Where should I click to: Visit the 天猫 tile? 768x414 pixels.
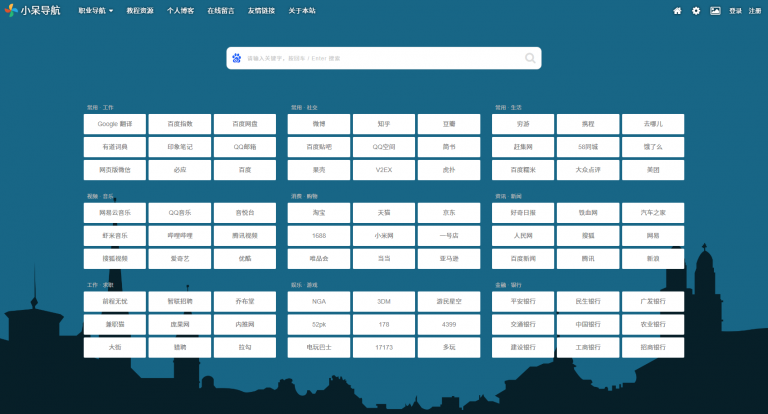point(384,213)
